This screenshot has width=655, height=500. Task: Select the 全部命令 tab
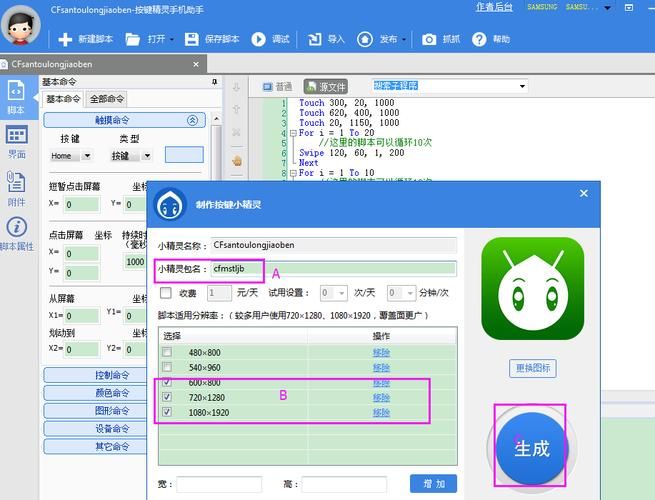pyautogui.click(x=107, y=99)
